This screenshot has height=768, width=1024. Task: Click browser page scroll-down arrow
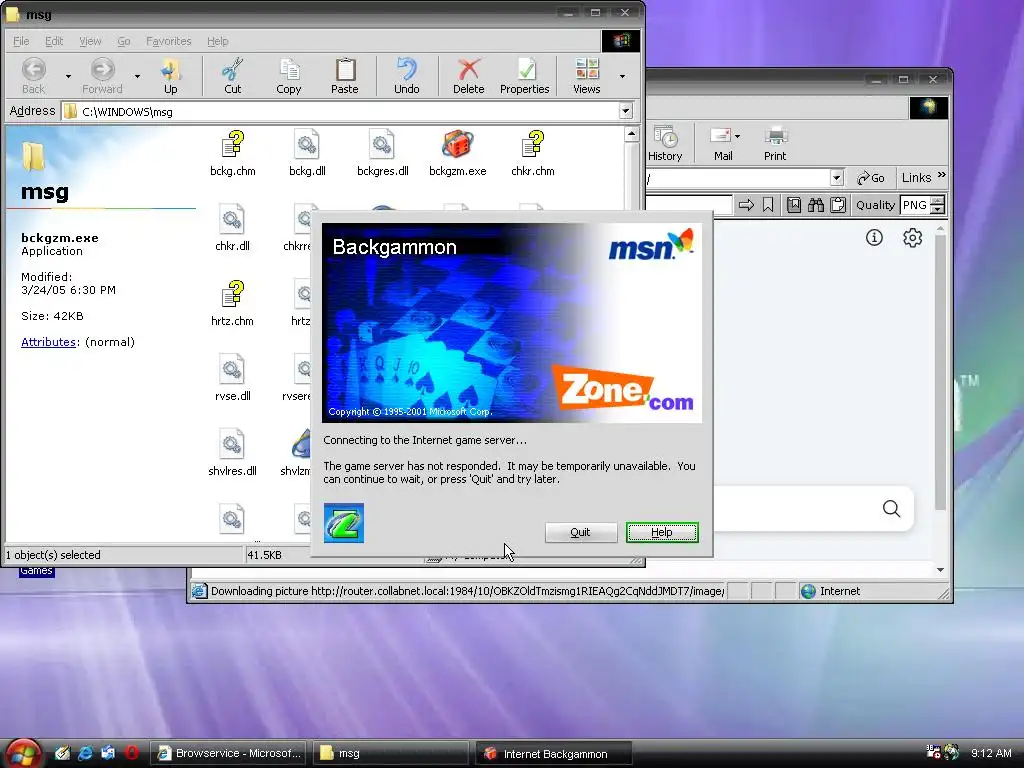click(x=940, y=570)
